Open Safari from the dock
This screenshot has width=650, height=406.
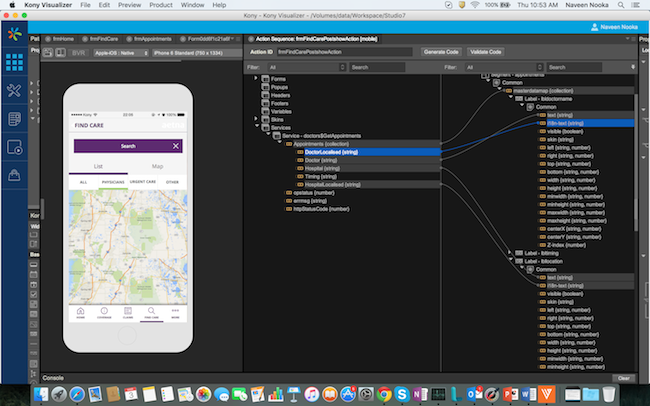pos(77,394)
